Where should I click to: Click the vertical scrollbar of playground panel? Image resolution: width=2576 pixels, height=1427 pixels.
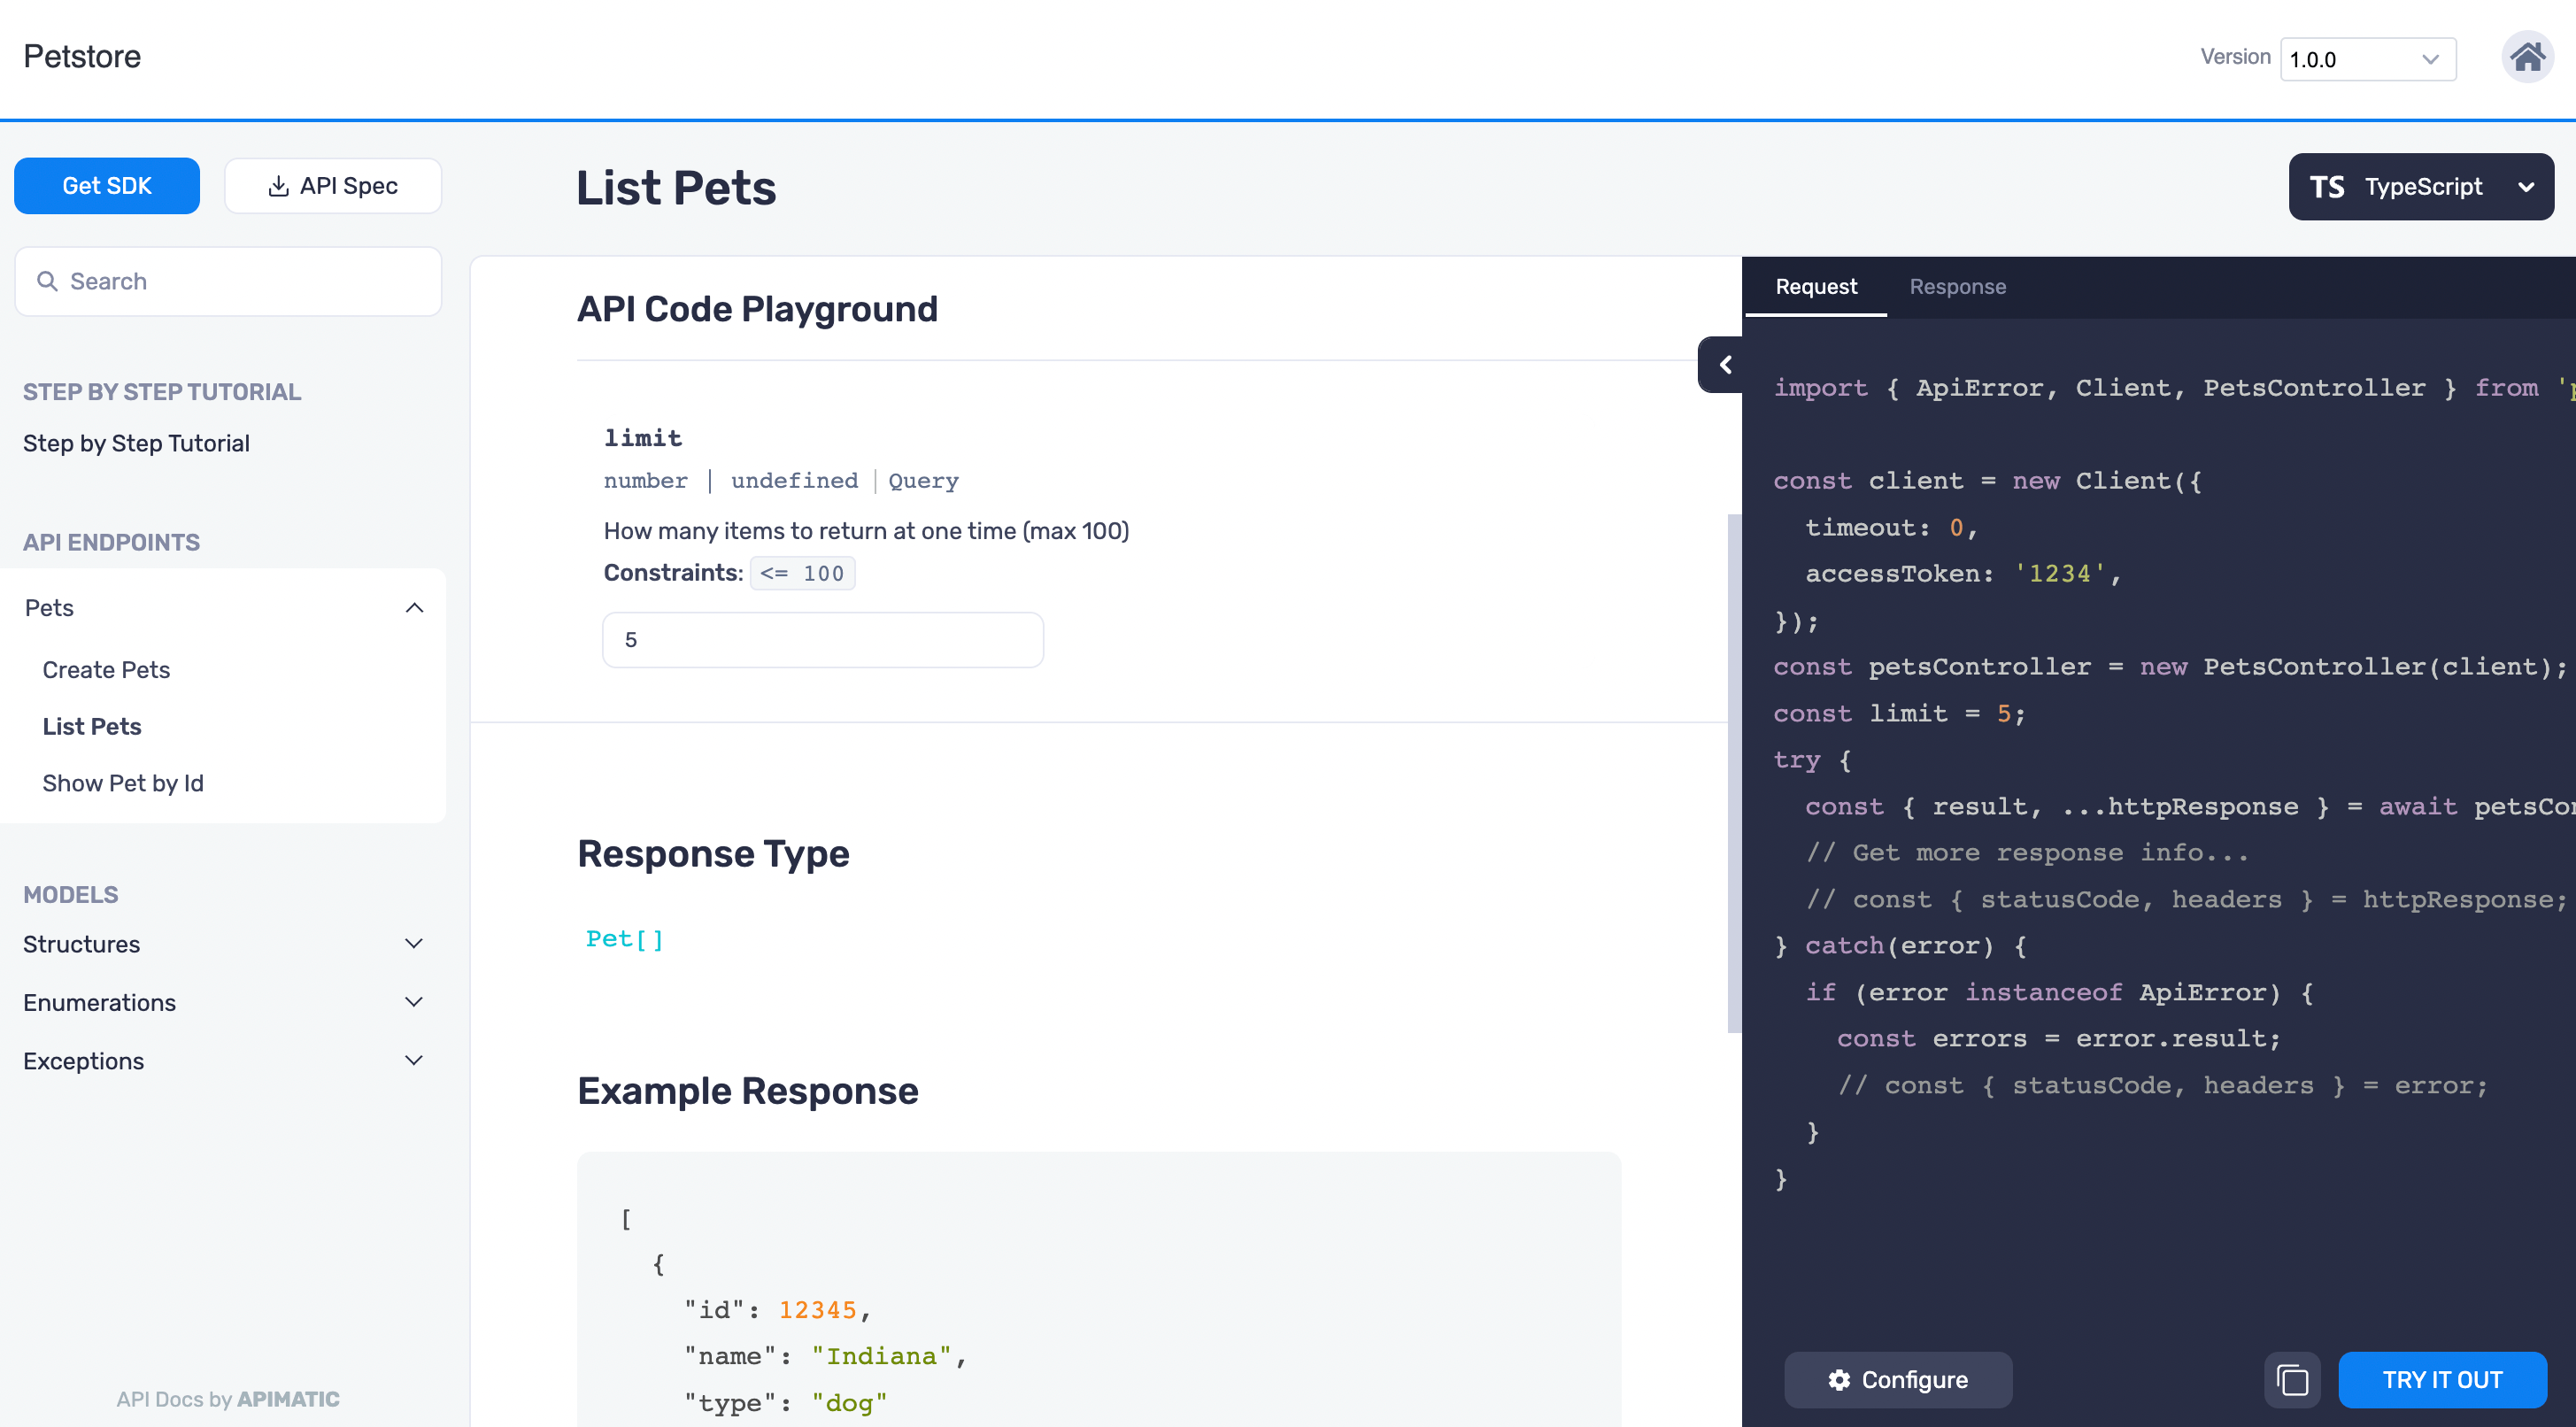click(1735, 772)
